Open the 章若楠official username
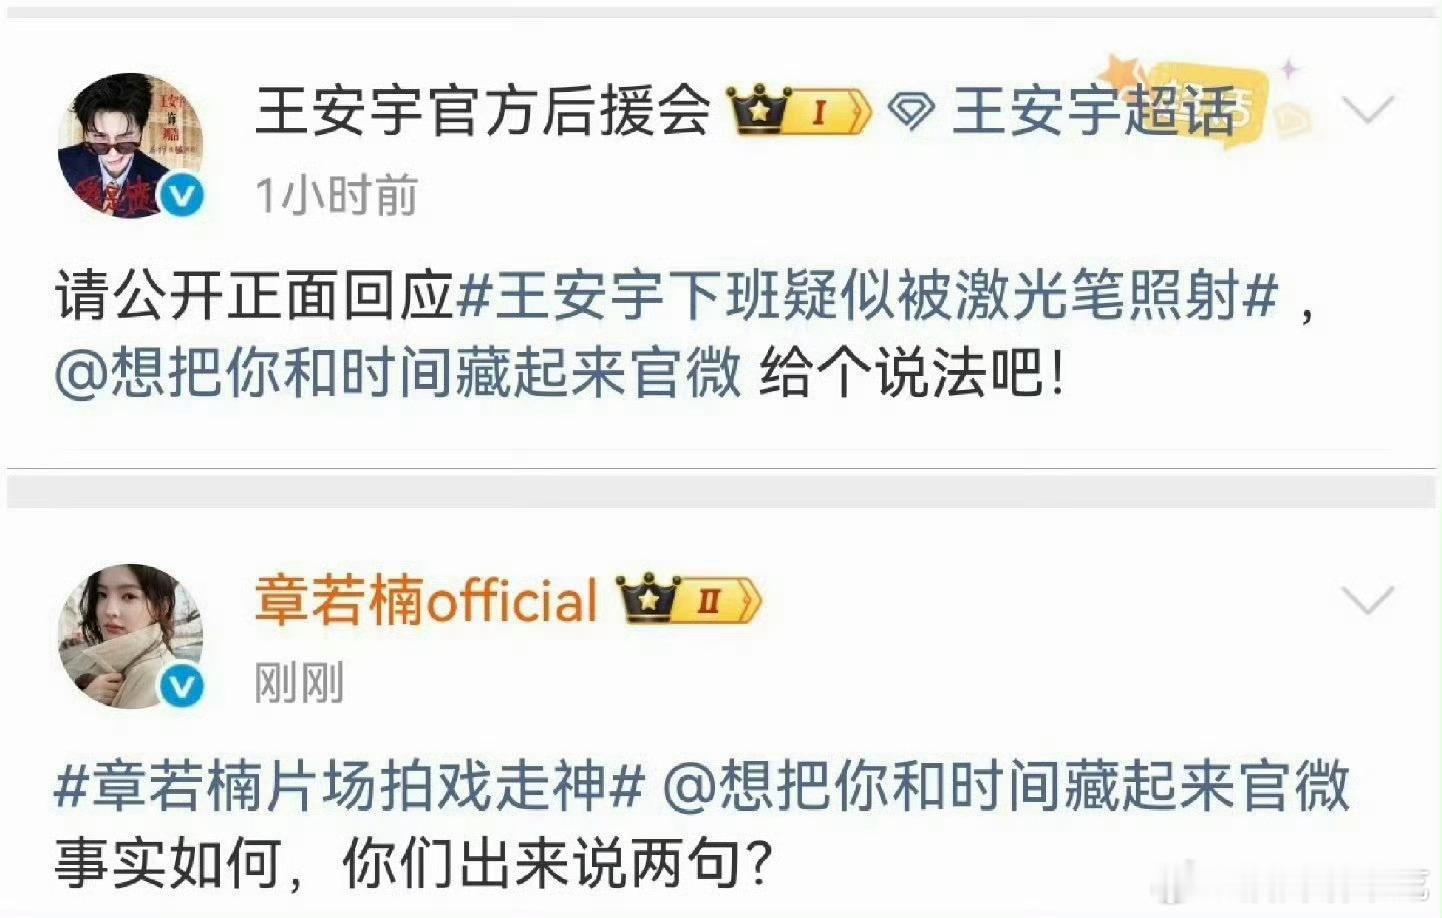The image size is (1442, 918). tap(426, 600)
